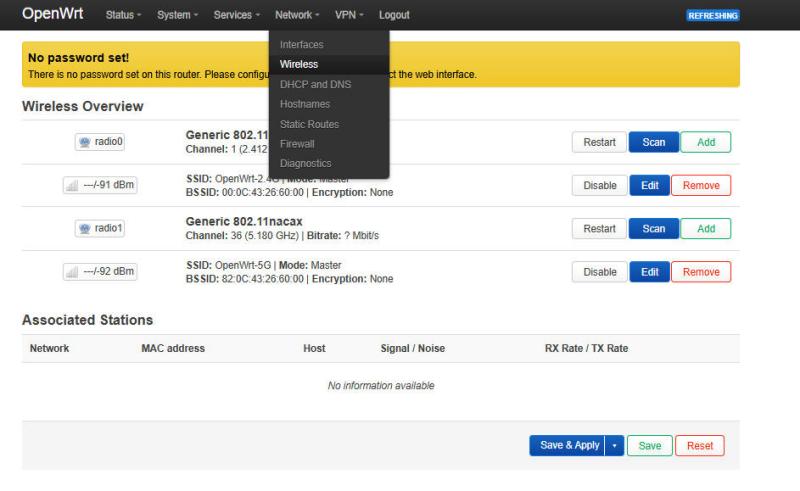Scan with radio1
This screenshot has height=491, width=800.
(654, 229)
